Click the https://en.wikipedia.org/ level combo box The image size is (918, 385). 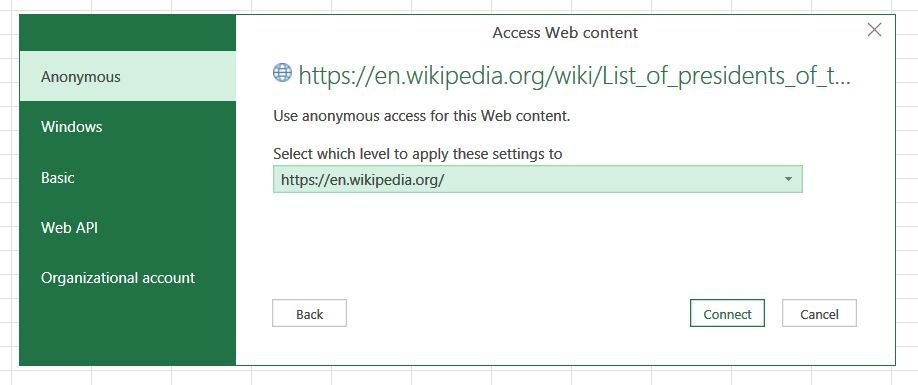click(x=537, y=179)
